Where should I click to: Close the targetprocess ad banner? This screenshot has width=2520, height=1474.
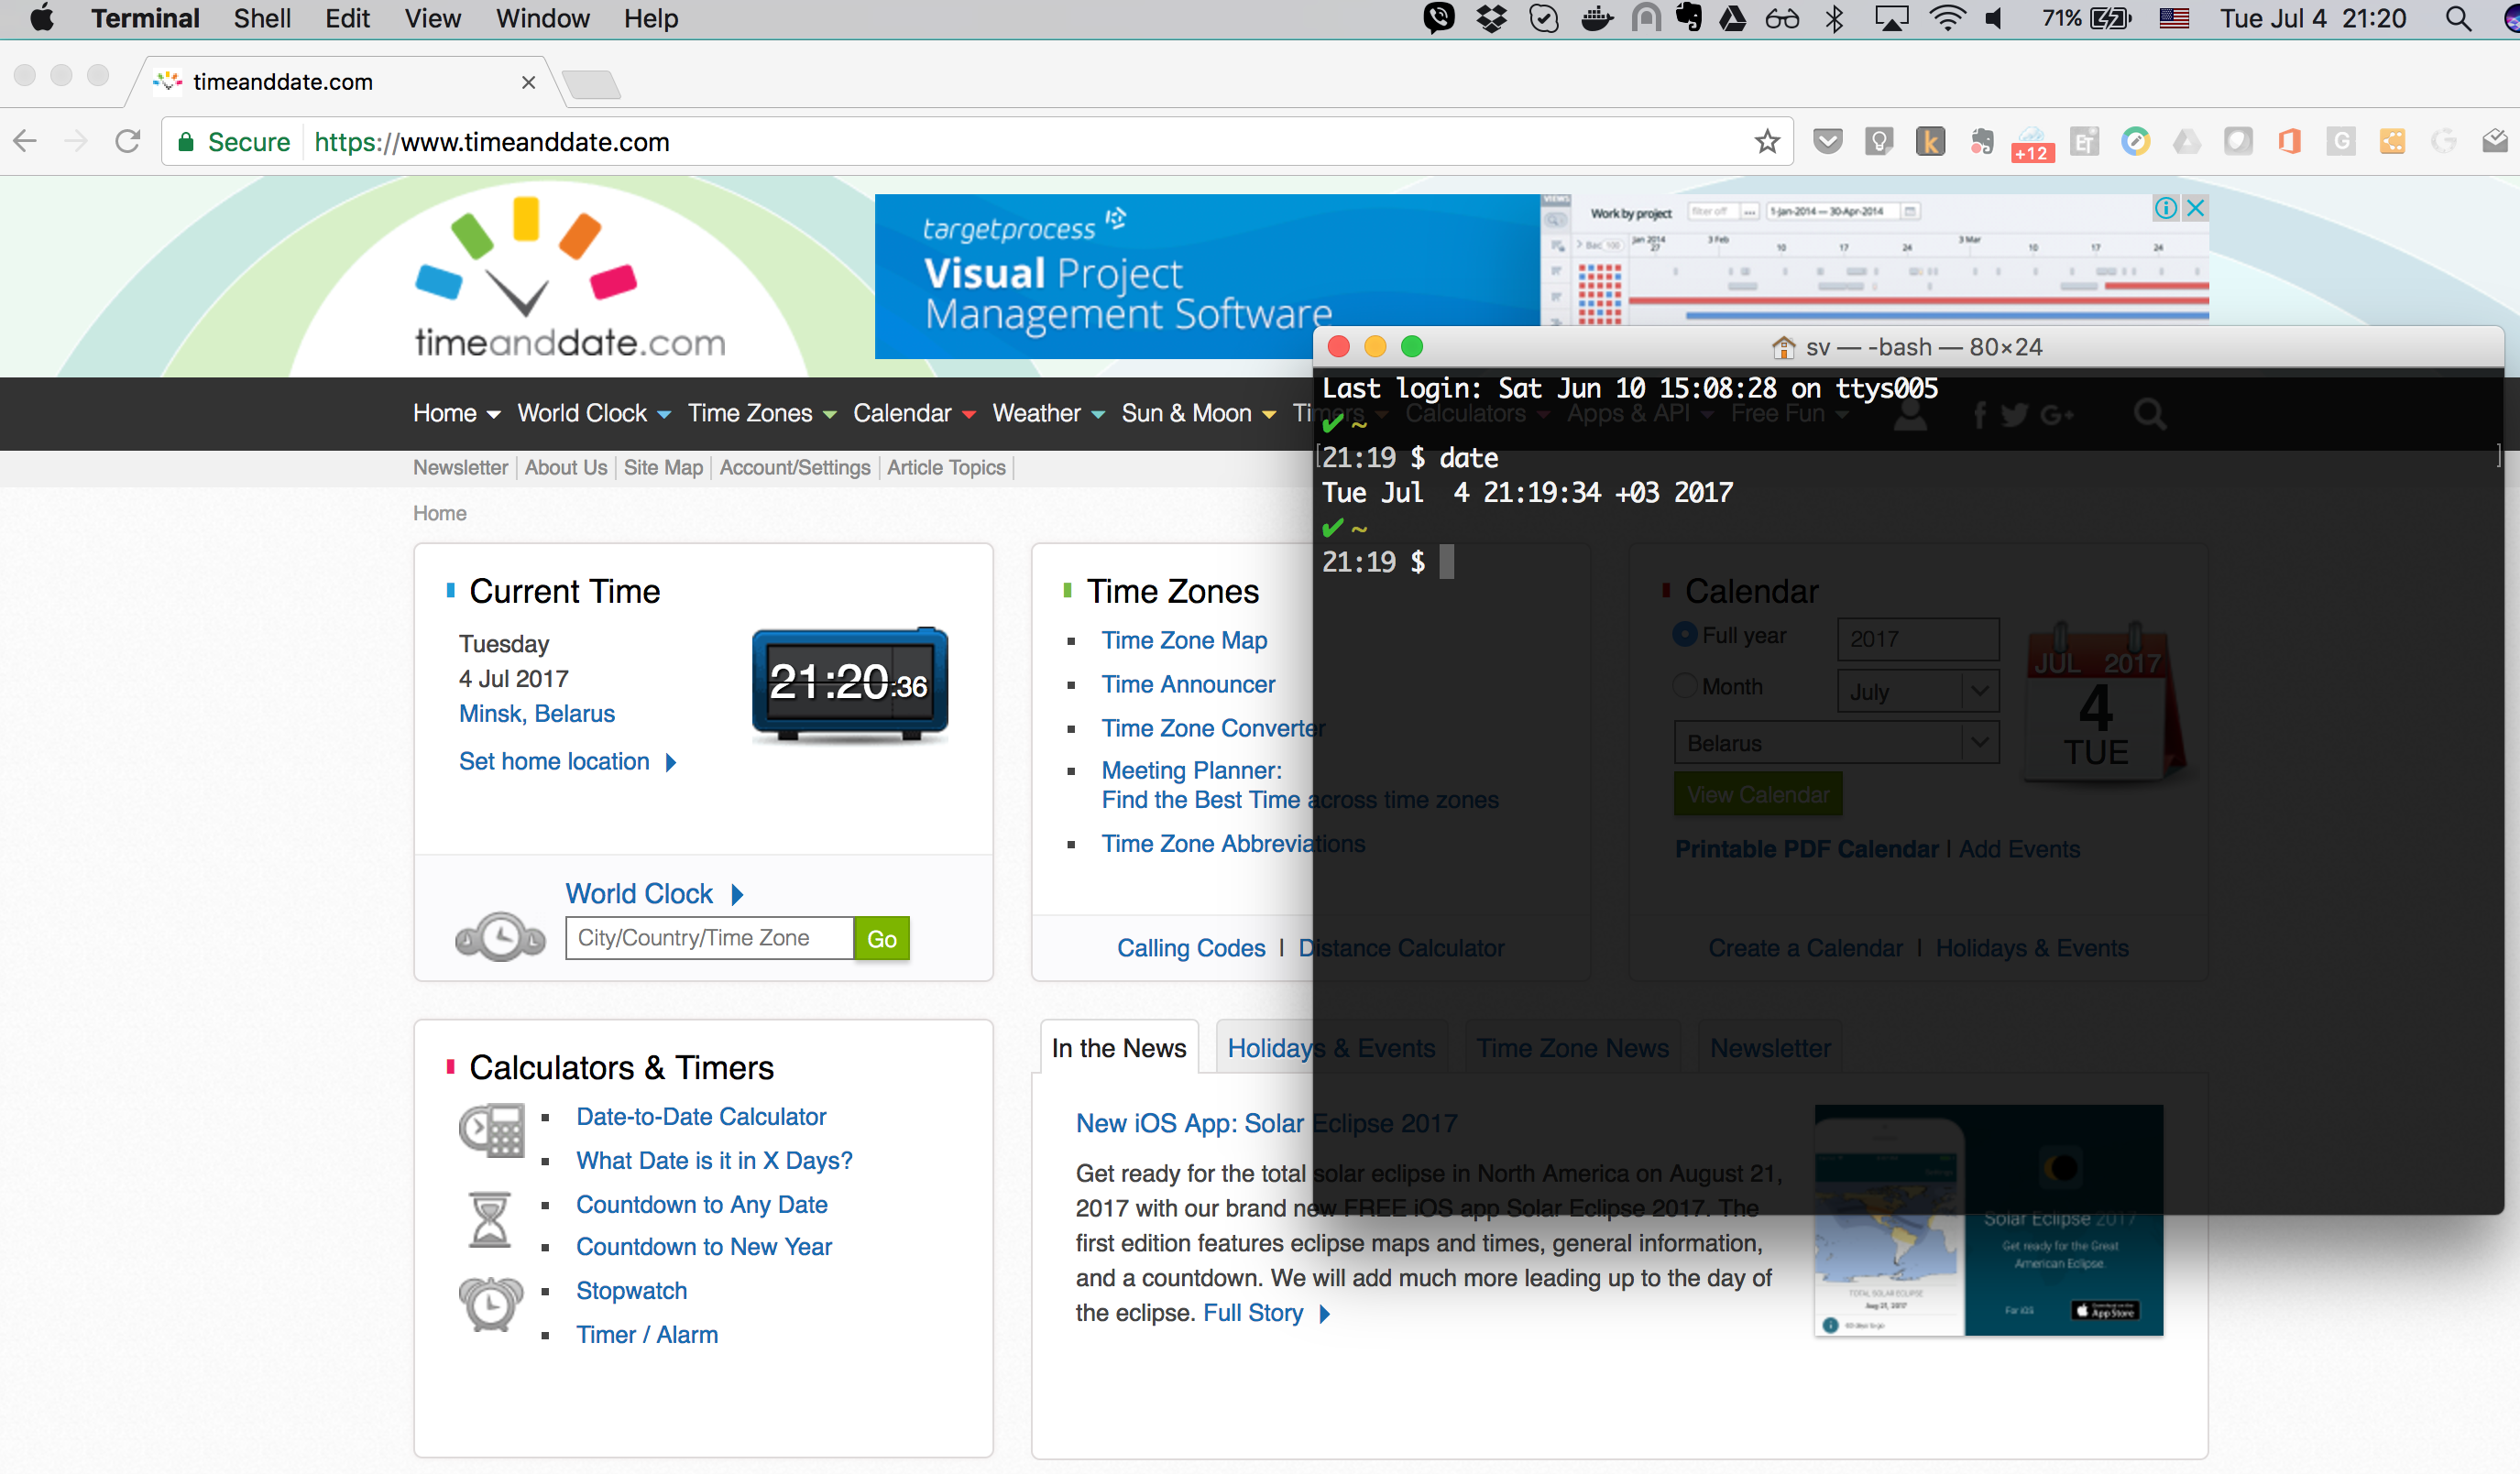click(2196, 208)
